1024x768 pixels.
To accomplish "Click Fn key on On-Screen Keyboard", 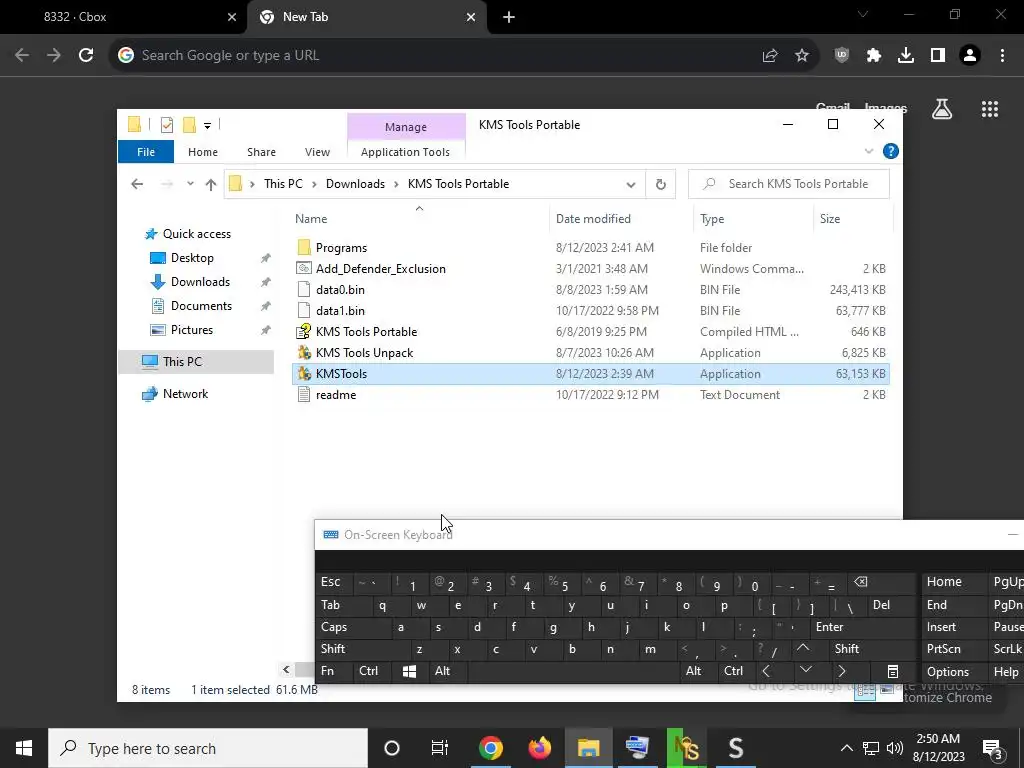I will click(334, 671).
